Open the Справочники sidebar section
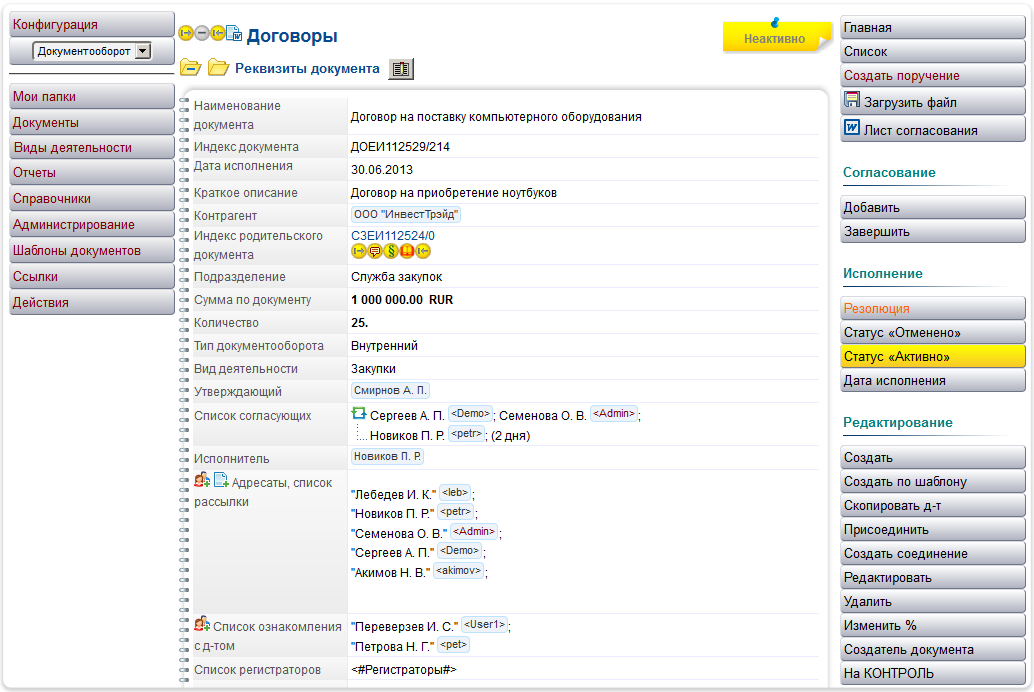This screenshot has height=692, width=1034. click(x=88, y=198)
